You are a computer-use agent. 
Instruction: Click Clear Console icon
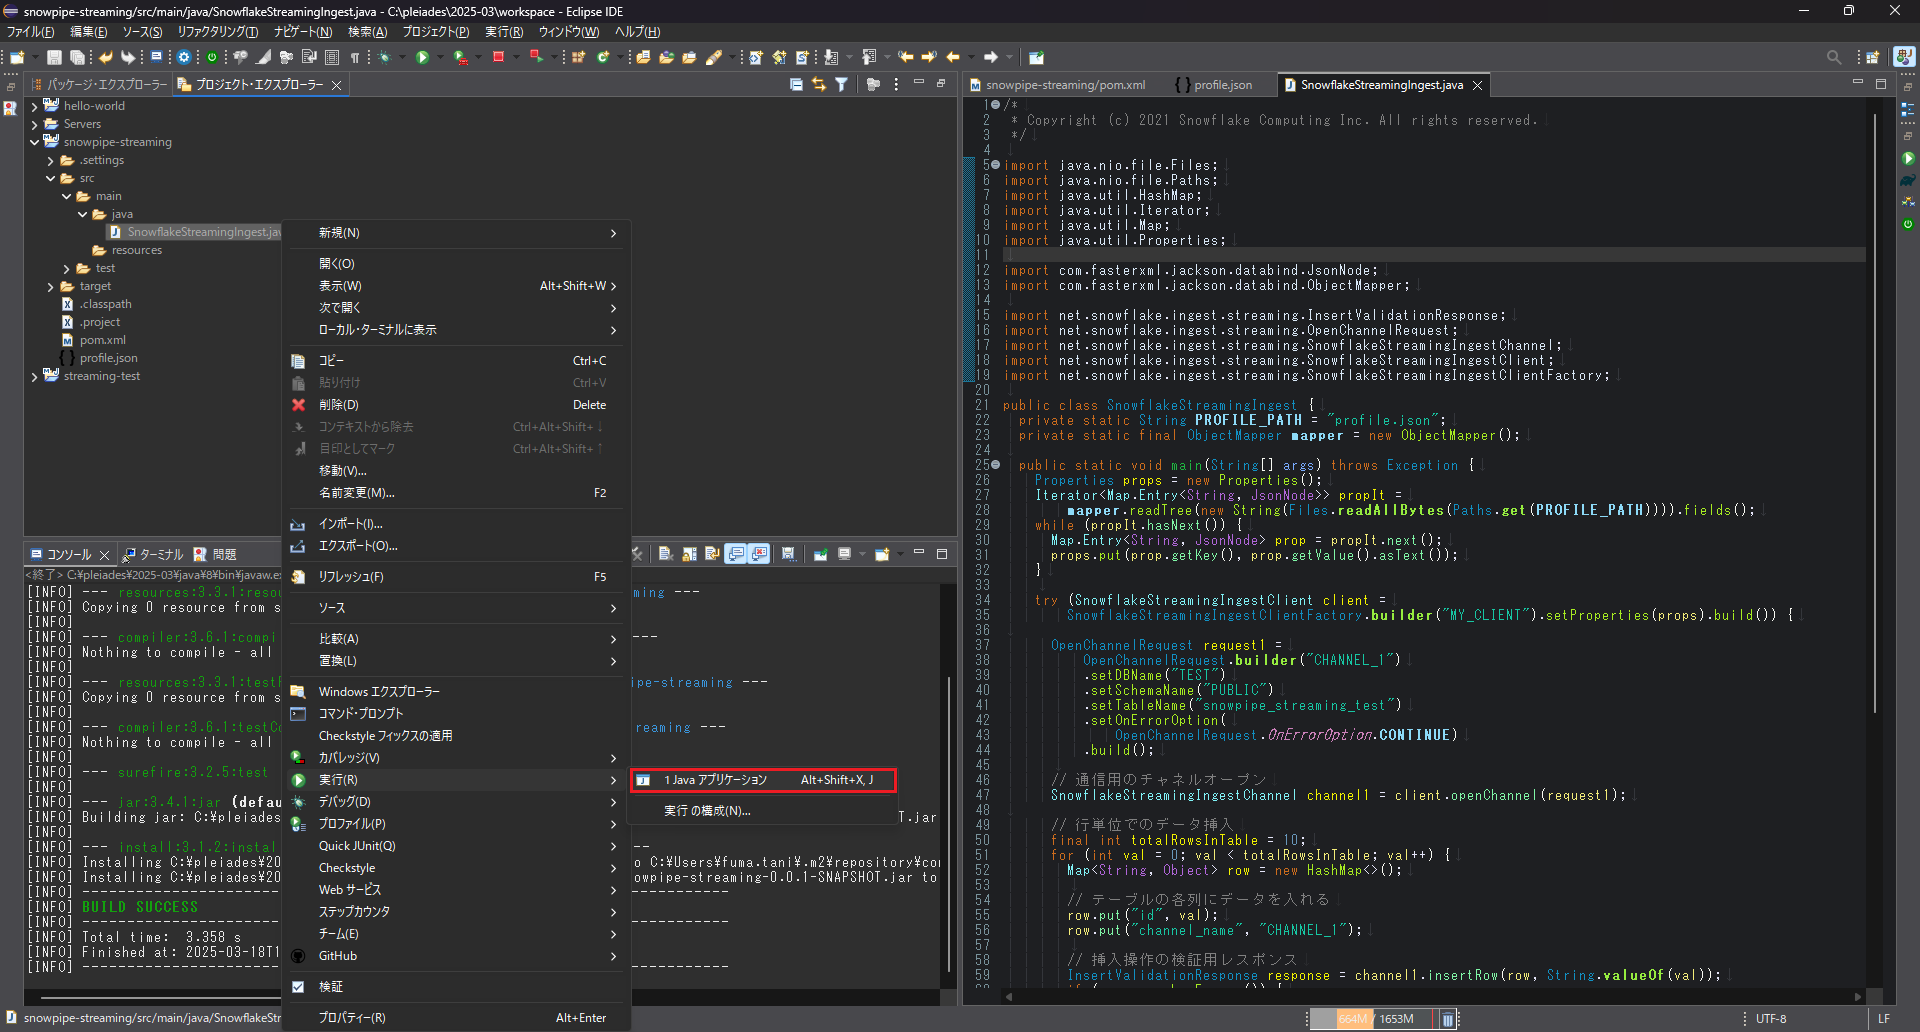665,553
